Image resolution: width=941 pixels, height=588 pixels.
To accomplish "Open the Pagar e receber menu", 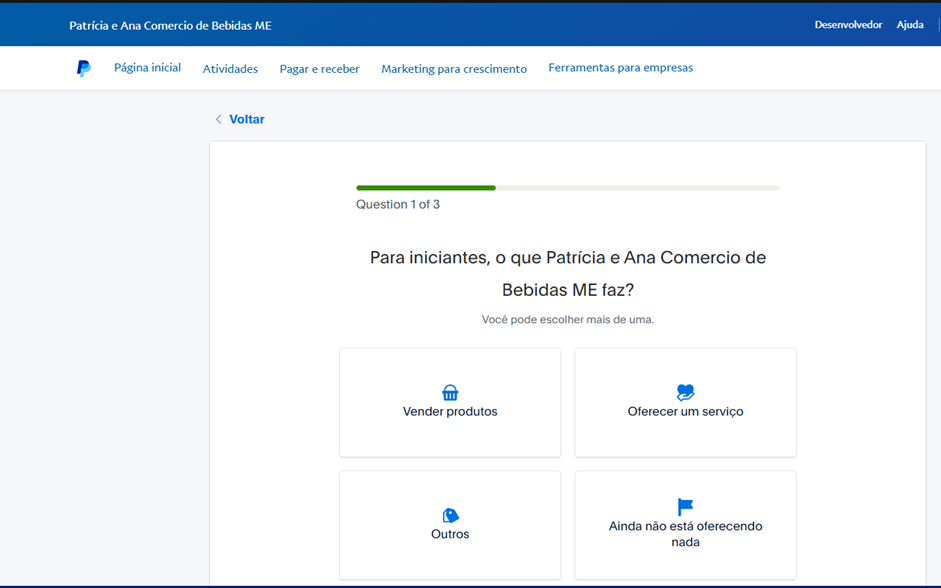I will tap(320, 69).
